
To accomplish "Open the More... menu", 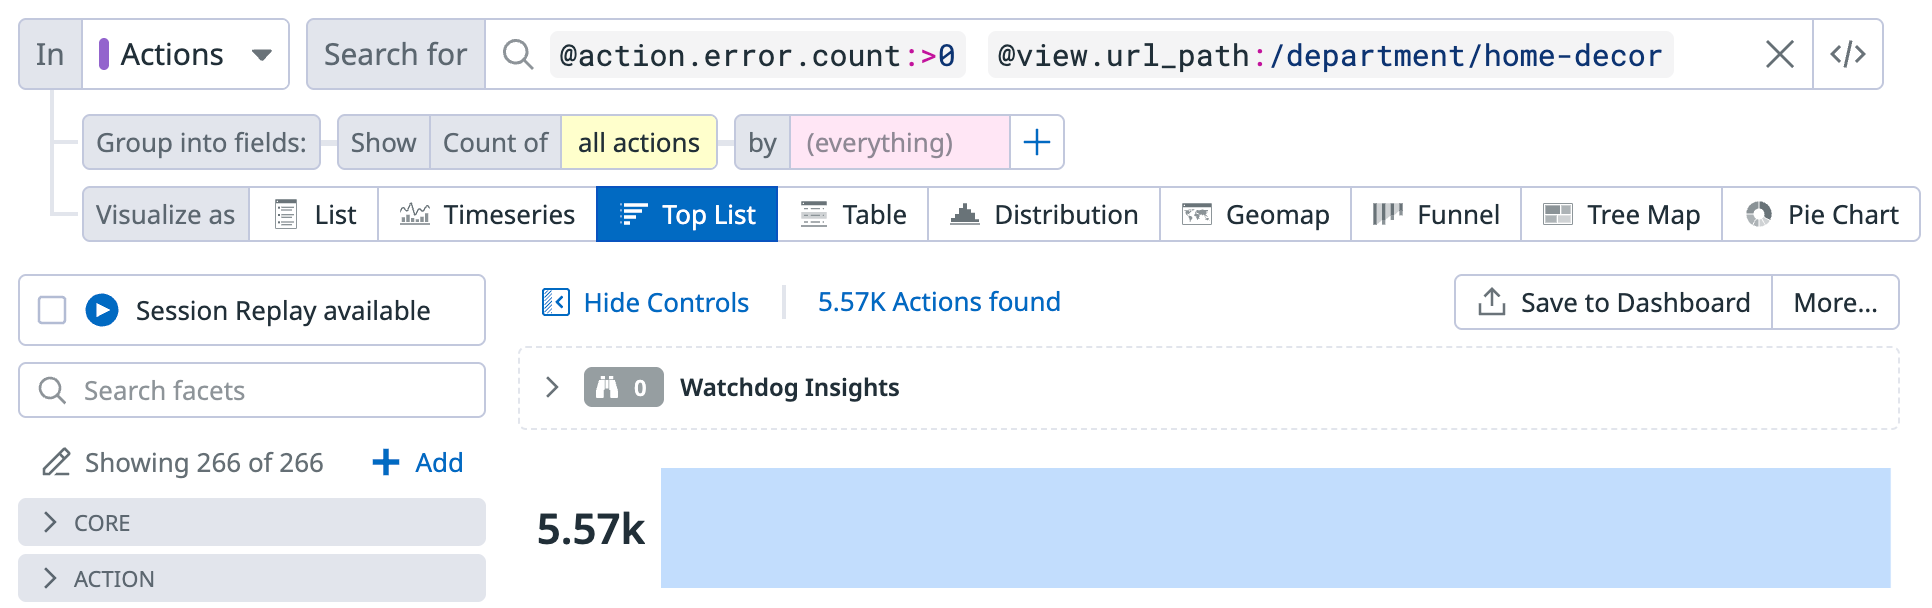I will 1835,302.
